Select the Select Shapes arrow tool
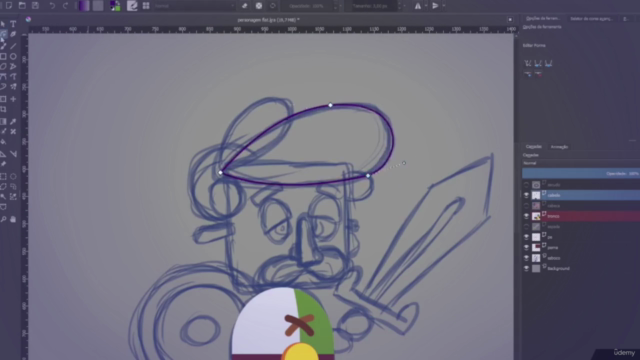This screenshot has width=640, height=360. coord(3,24)
